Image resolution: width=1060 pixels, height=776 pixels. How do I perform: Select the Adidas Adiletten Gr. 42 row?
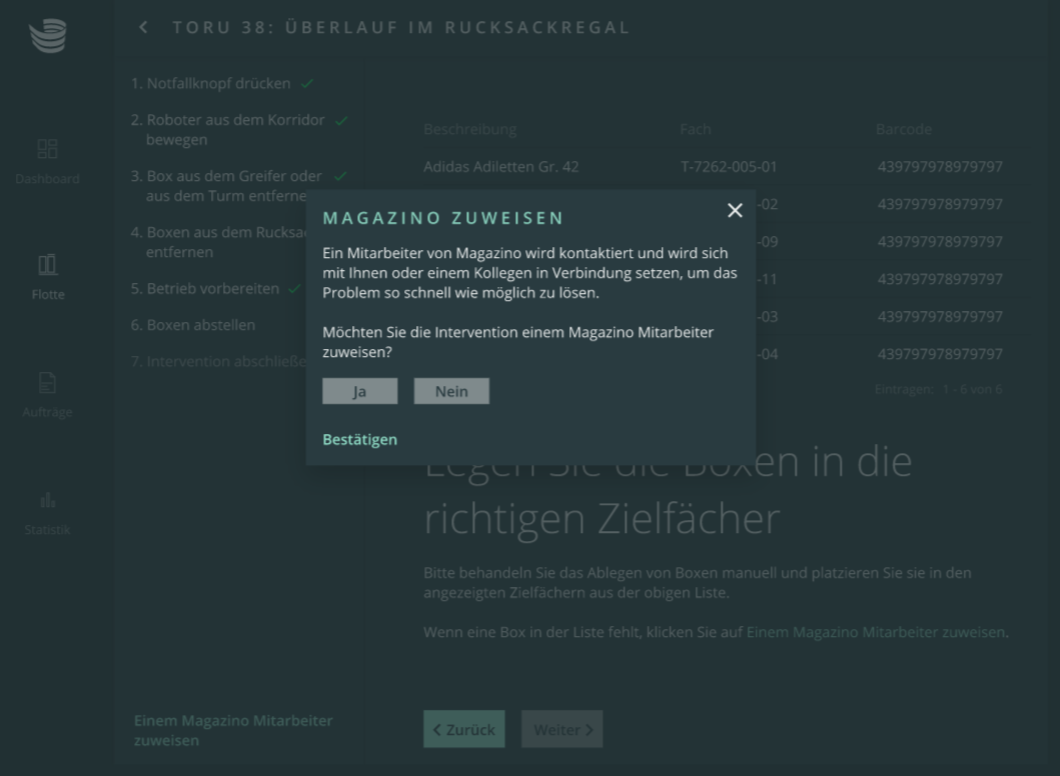pyautogui.click(x=501, y=167)
